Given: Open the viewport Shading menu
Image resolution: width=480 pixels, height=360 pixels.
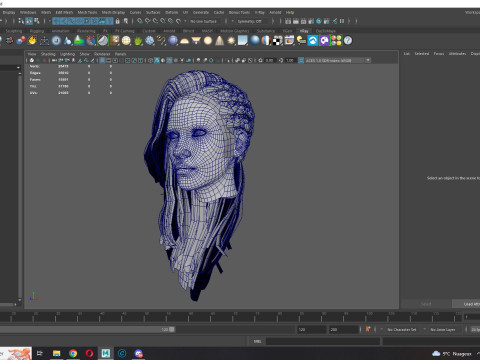Looking at the screenshot, I should pyautogui.click(x=48, y=54).
